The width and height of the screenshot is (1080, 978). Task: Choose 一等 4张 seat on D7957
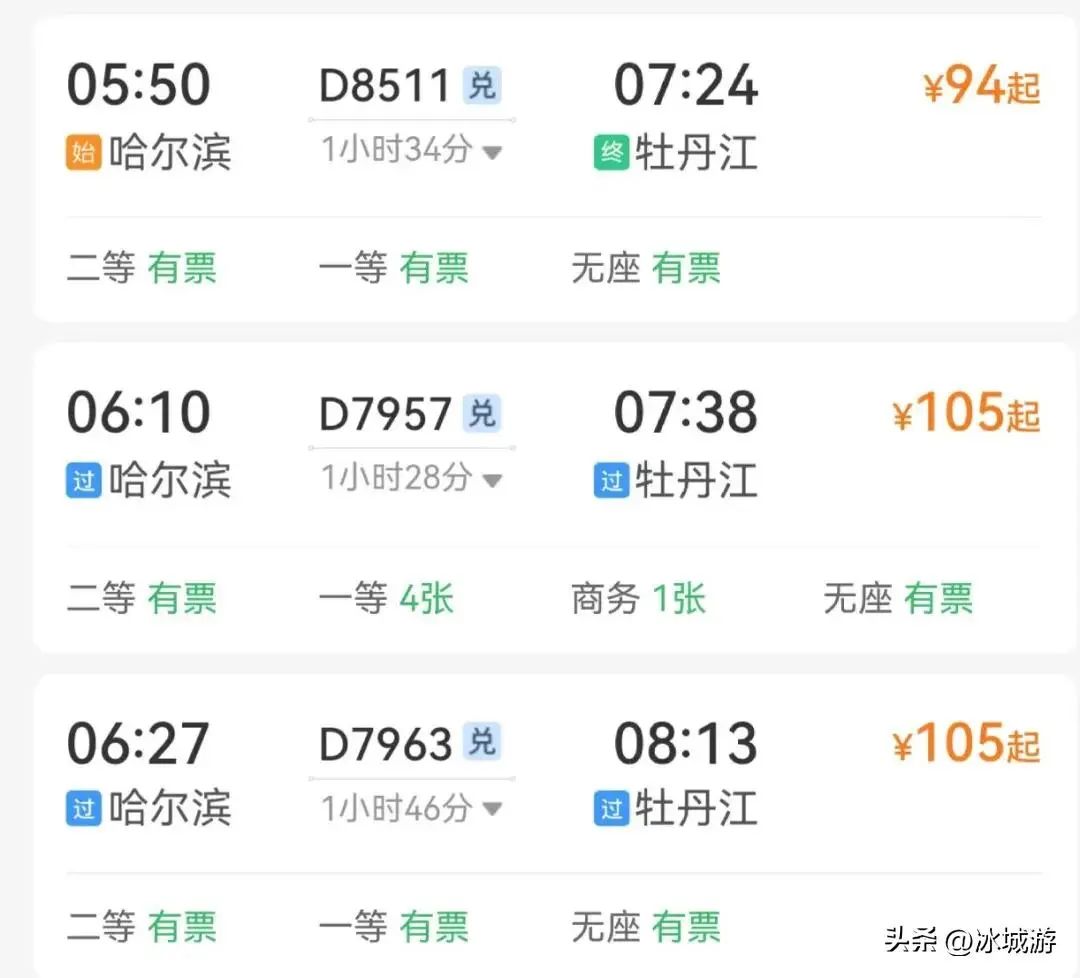(x=386, y=599)
